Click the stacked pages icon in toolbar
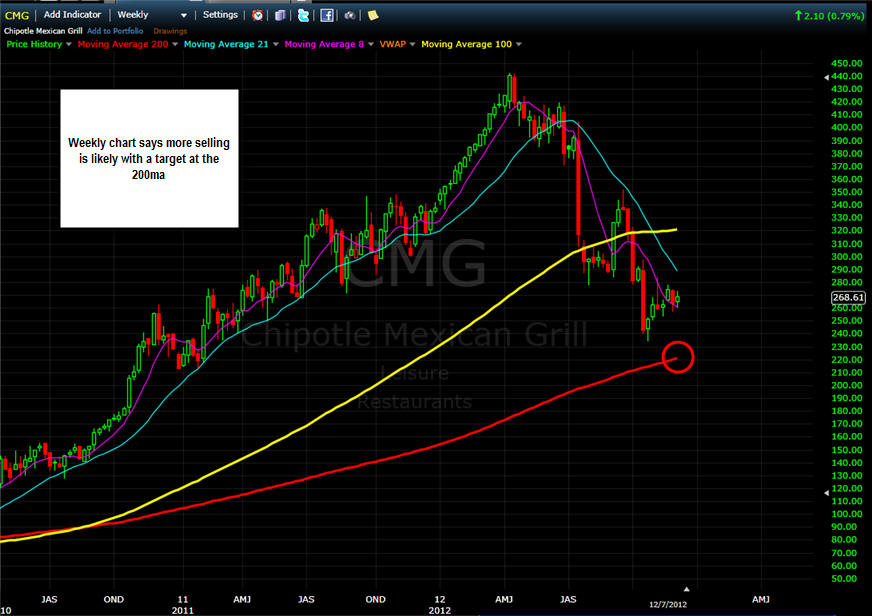This screenshot has width=872, height=616. point(280,16)
